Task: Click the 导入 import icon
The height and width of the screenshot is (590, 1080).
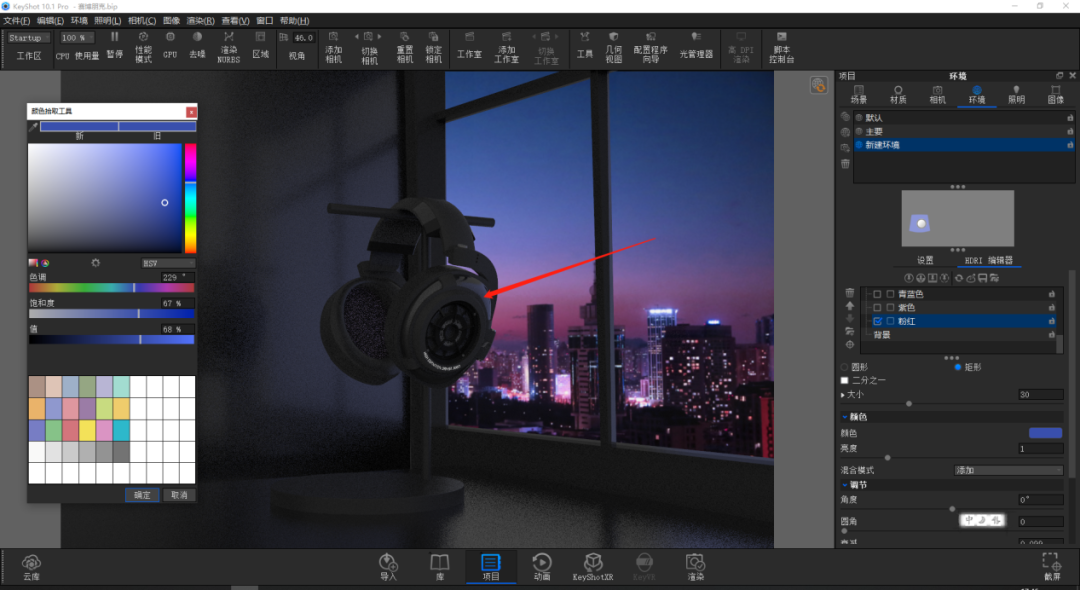Action: tap(388, 567)
